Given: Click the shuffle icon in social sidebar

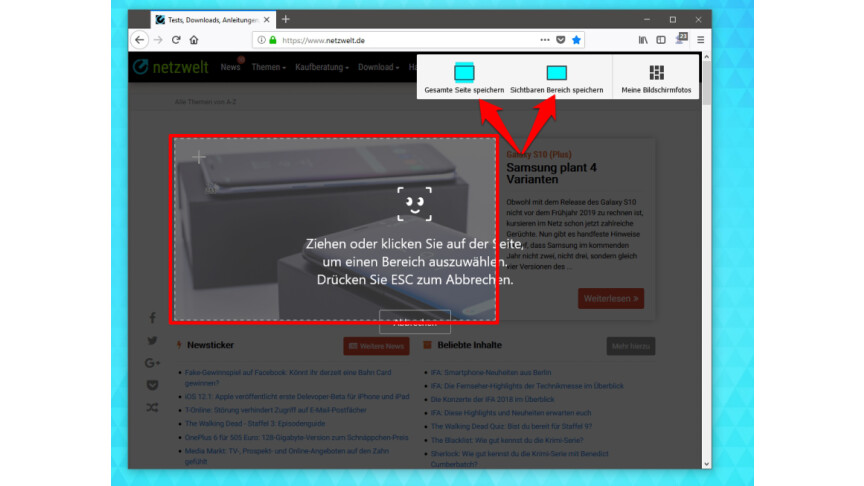Looking at the screenshot, I should [x=153, y=407].
